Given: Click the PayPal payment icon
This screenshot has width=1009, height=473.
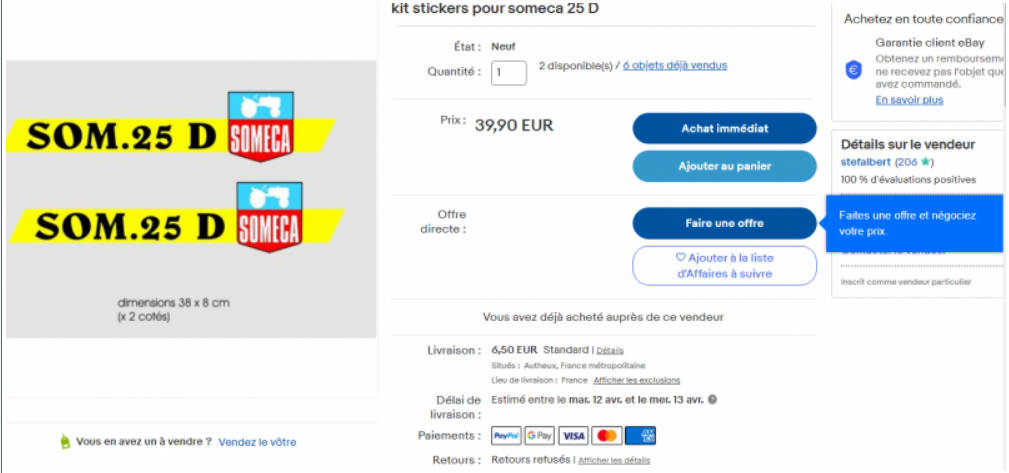Looking at the screenshot, I should pos(506,436).
